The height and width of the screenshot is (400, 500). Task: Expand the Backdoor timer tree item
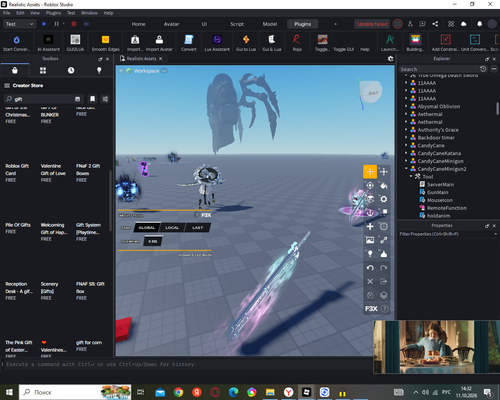pyautogui.click(x=406, y=138)
